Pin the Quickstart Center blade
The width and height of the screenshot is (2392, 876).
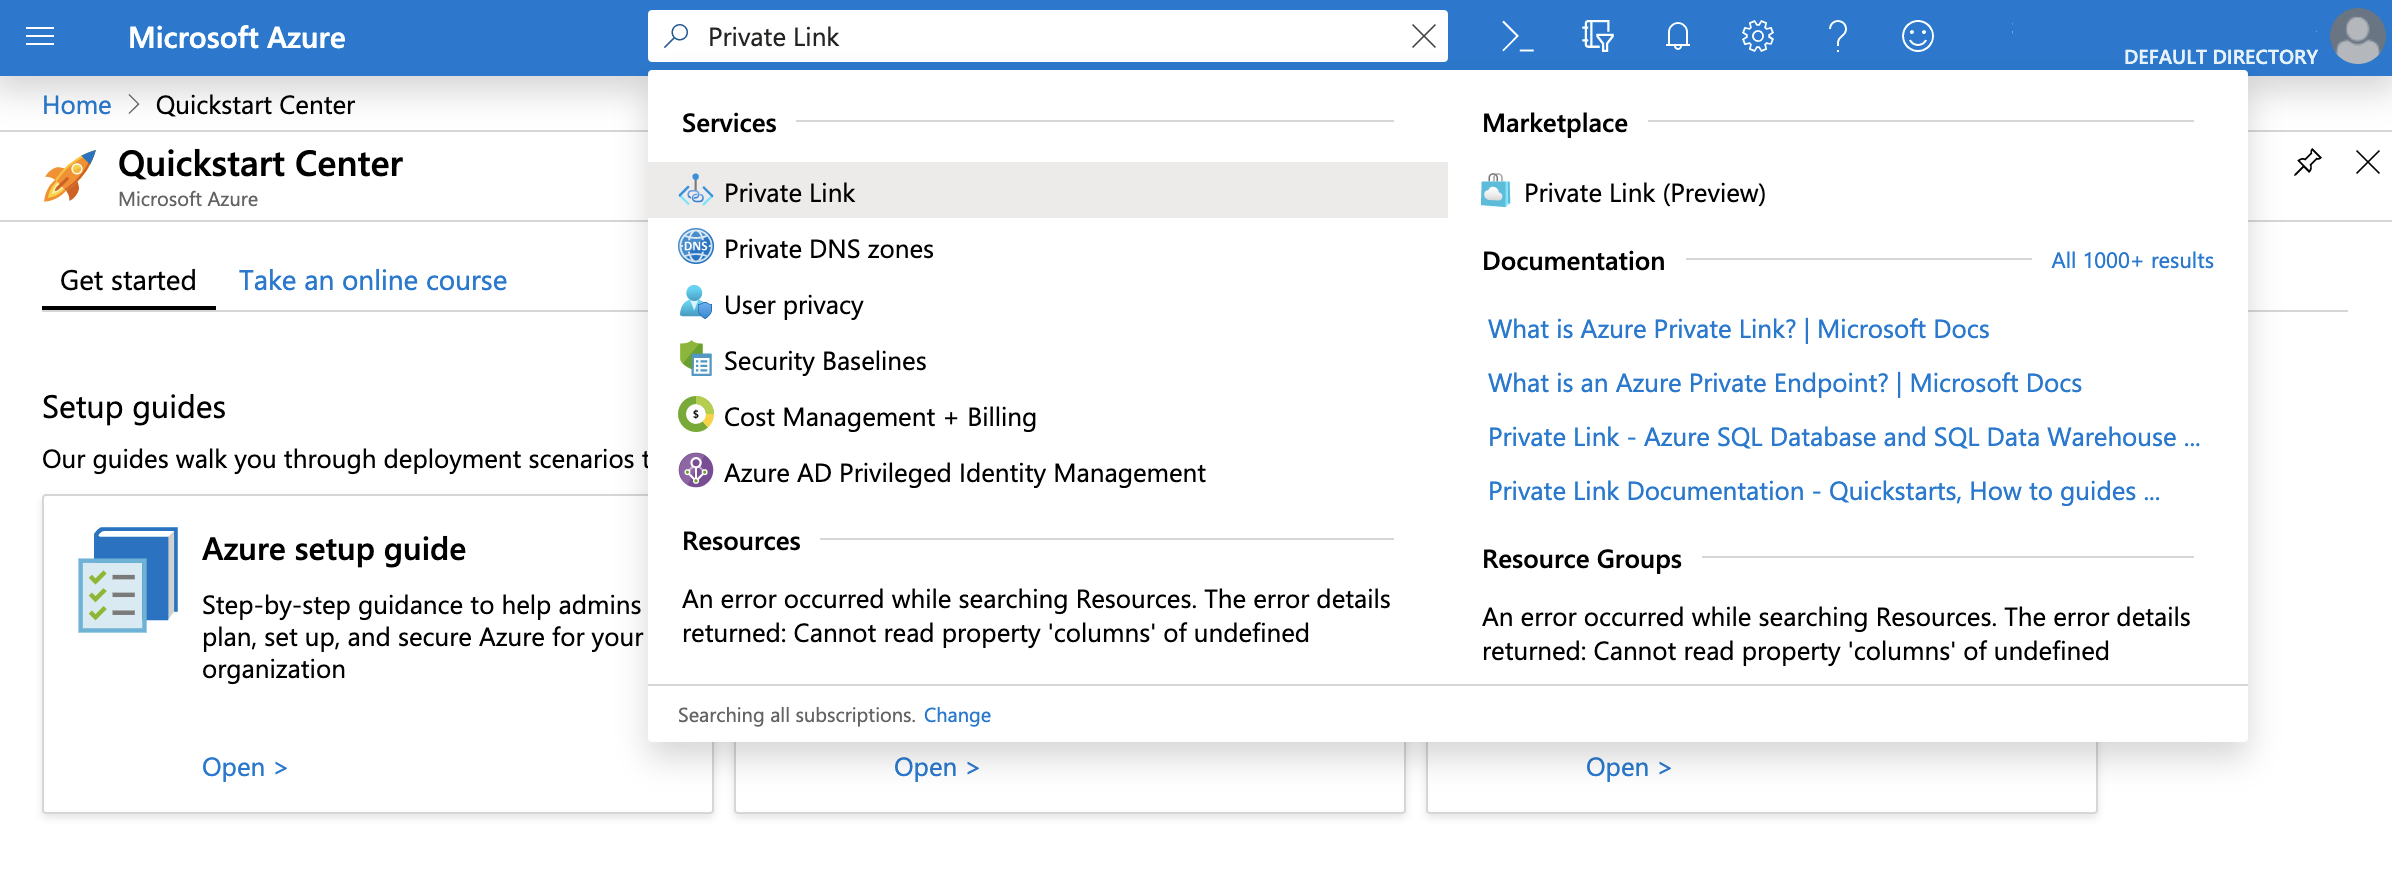(2307, 162)
